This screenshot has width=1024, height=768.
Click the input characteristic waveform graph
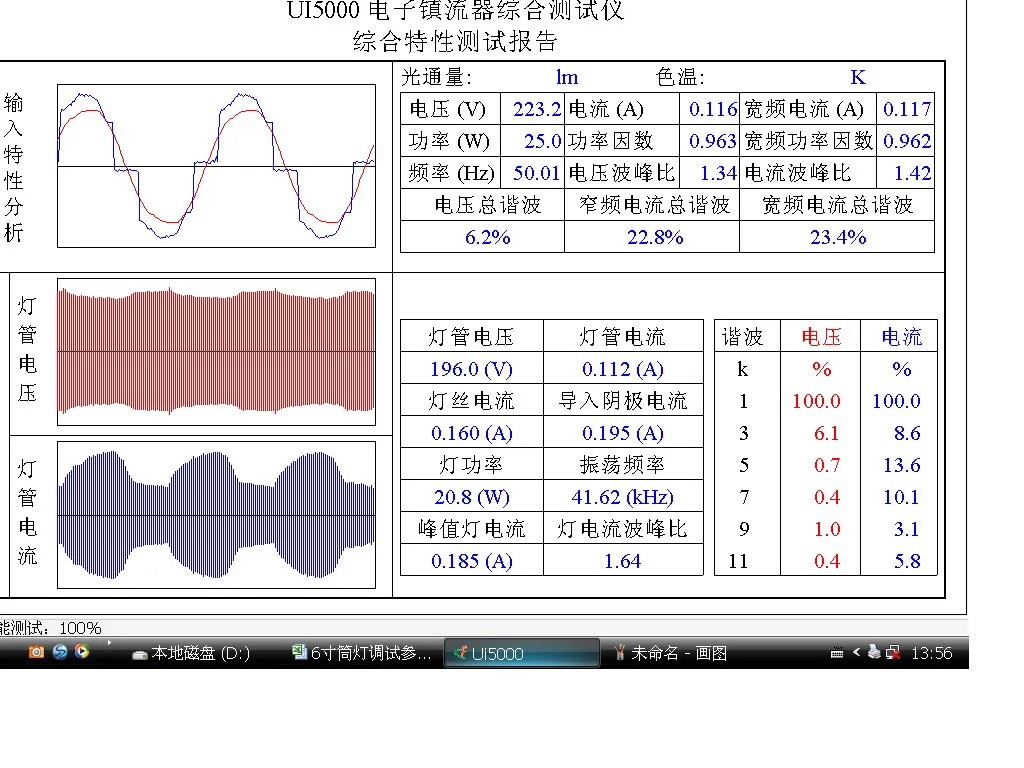pos(216,166)
